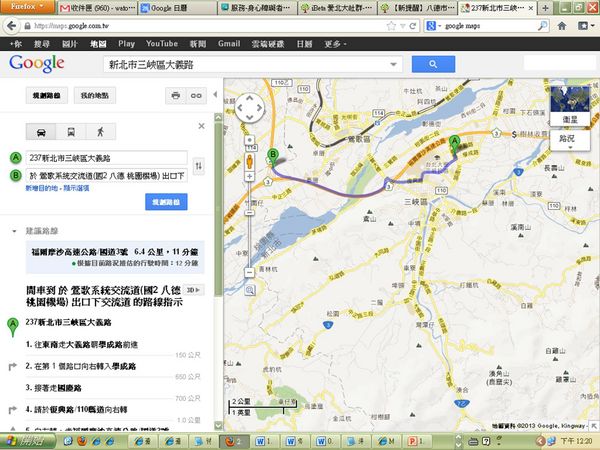The height and width of the screenshot is (450, 600).
Task: Click the print directions icon
Action: point(175,95)
